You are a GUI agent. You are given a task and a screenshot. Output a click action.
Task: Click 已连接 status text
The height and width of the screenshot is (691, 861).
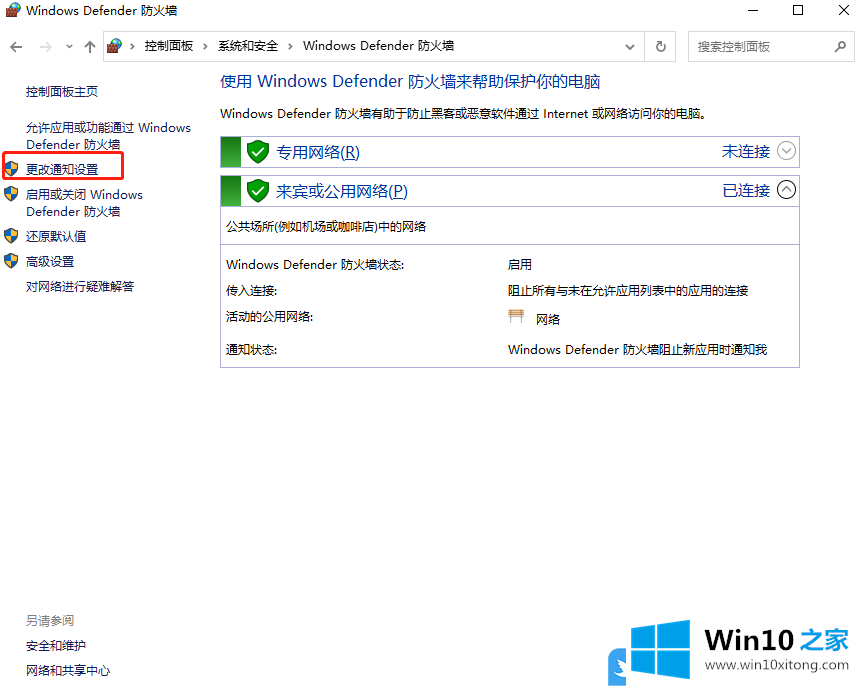click(x=746, y=190)
